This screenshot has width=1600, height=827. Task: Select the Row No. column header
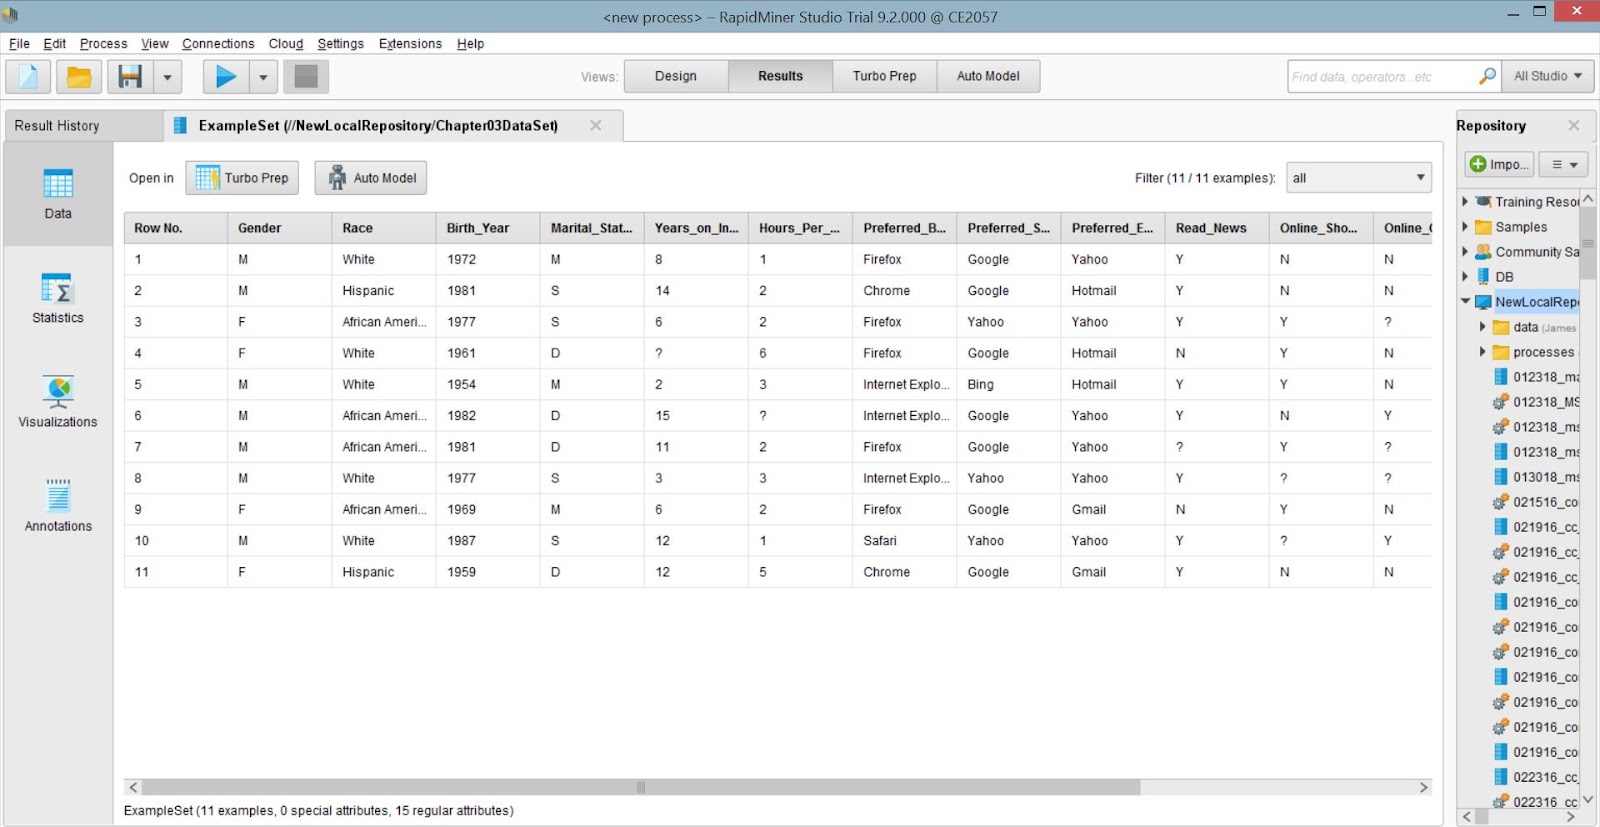[x=176, y=228]
